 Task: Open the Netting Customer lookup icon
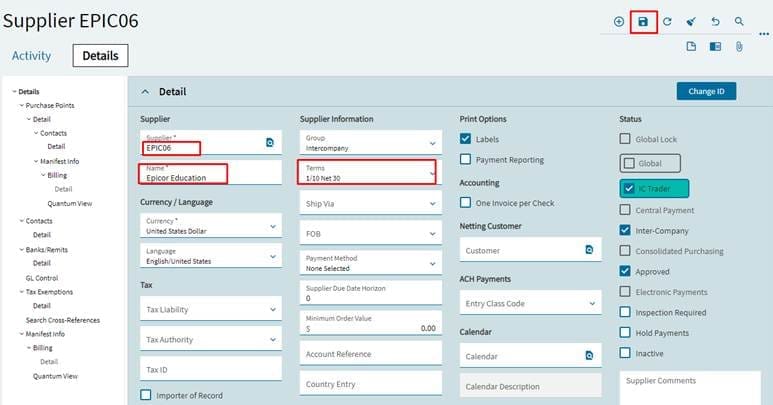pos(589,250)
